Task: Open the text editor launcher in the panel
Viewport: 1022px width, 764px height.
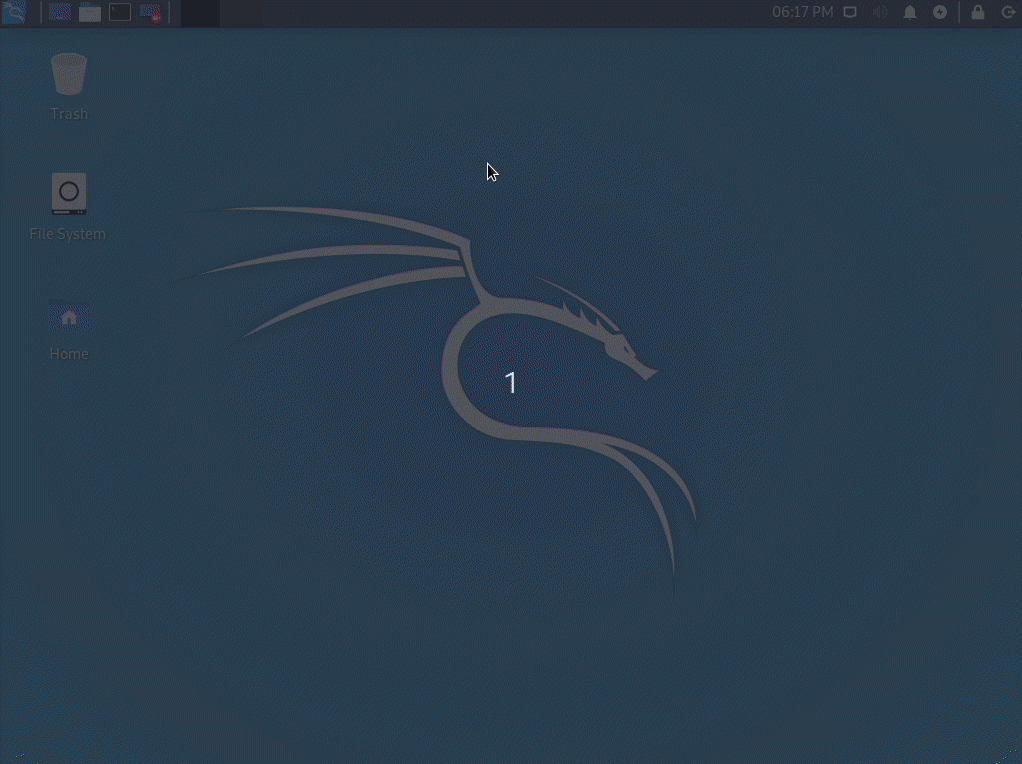Action: (150, 13)
